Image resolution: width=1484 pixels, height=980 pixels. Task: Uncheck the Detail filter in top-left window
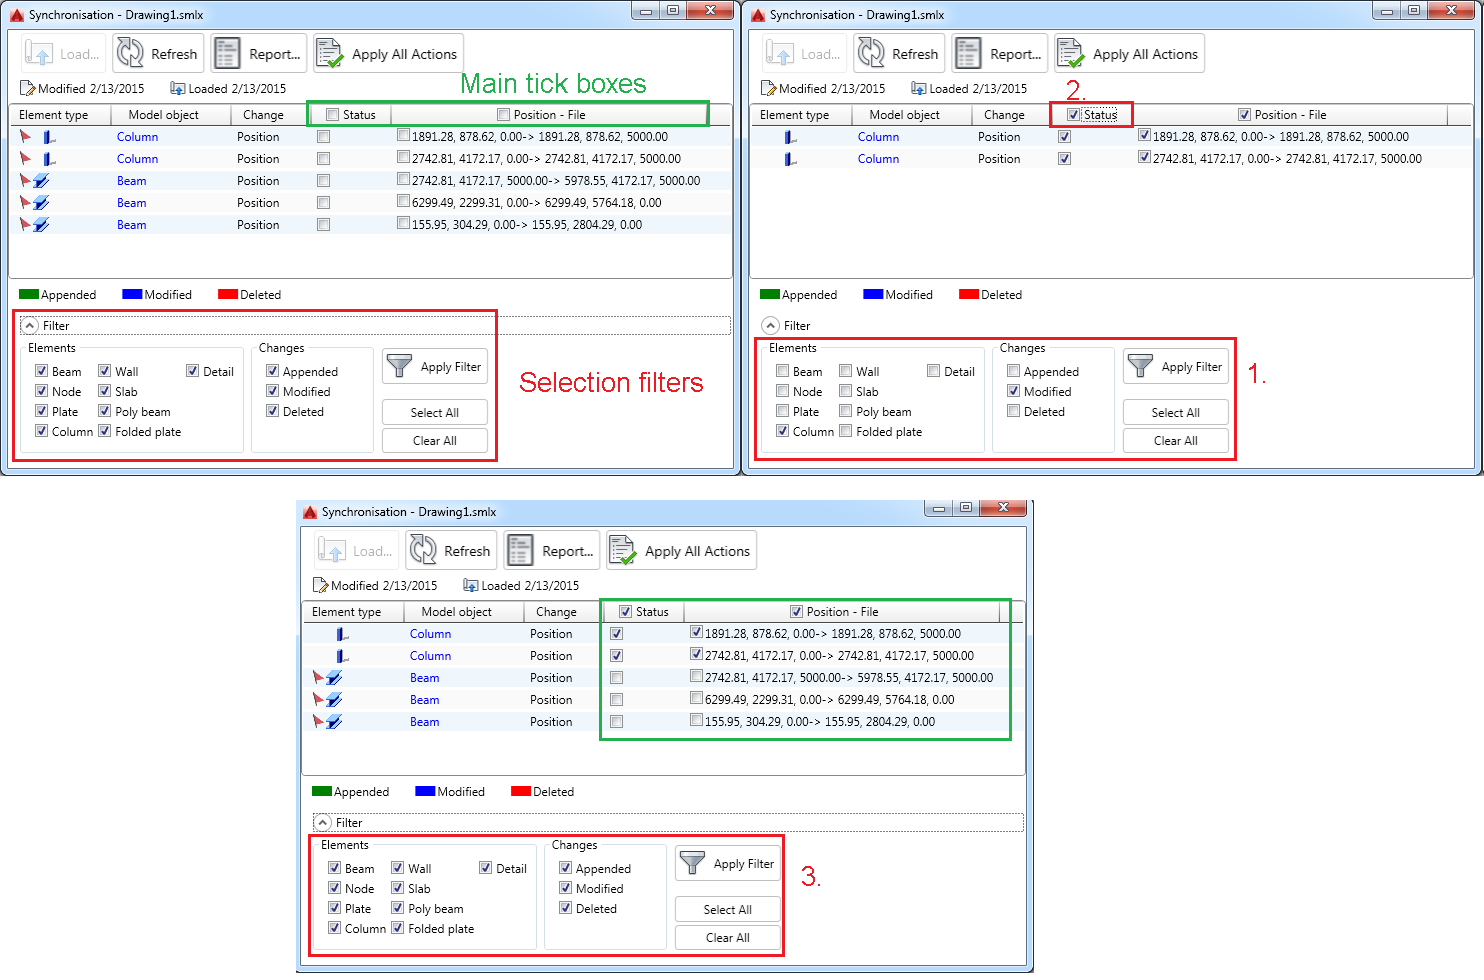(193, 371)
